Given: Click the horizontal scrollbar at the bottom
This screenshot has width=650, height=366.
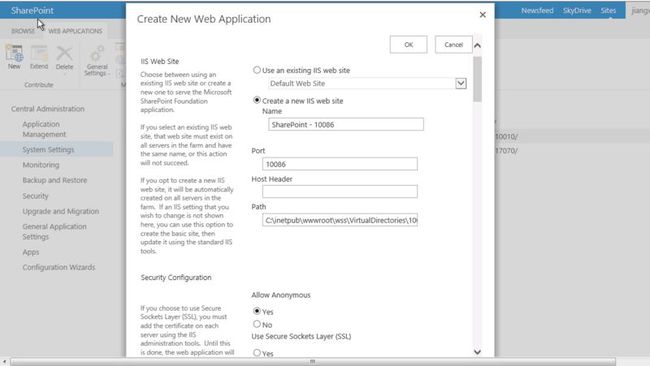Looking at the screenshot, I should coord(313,362).
